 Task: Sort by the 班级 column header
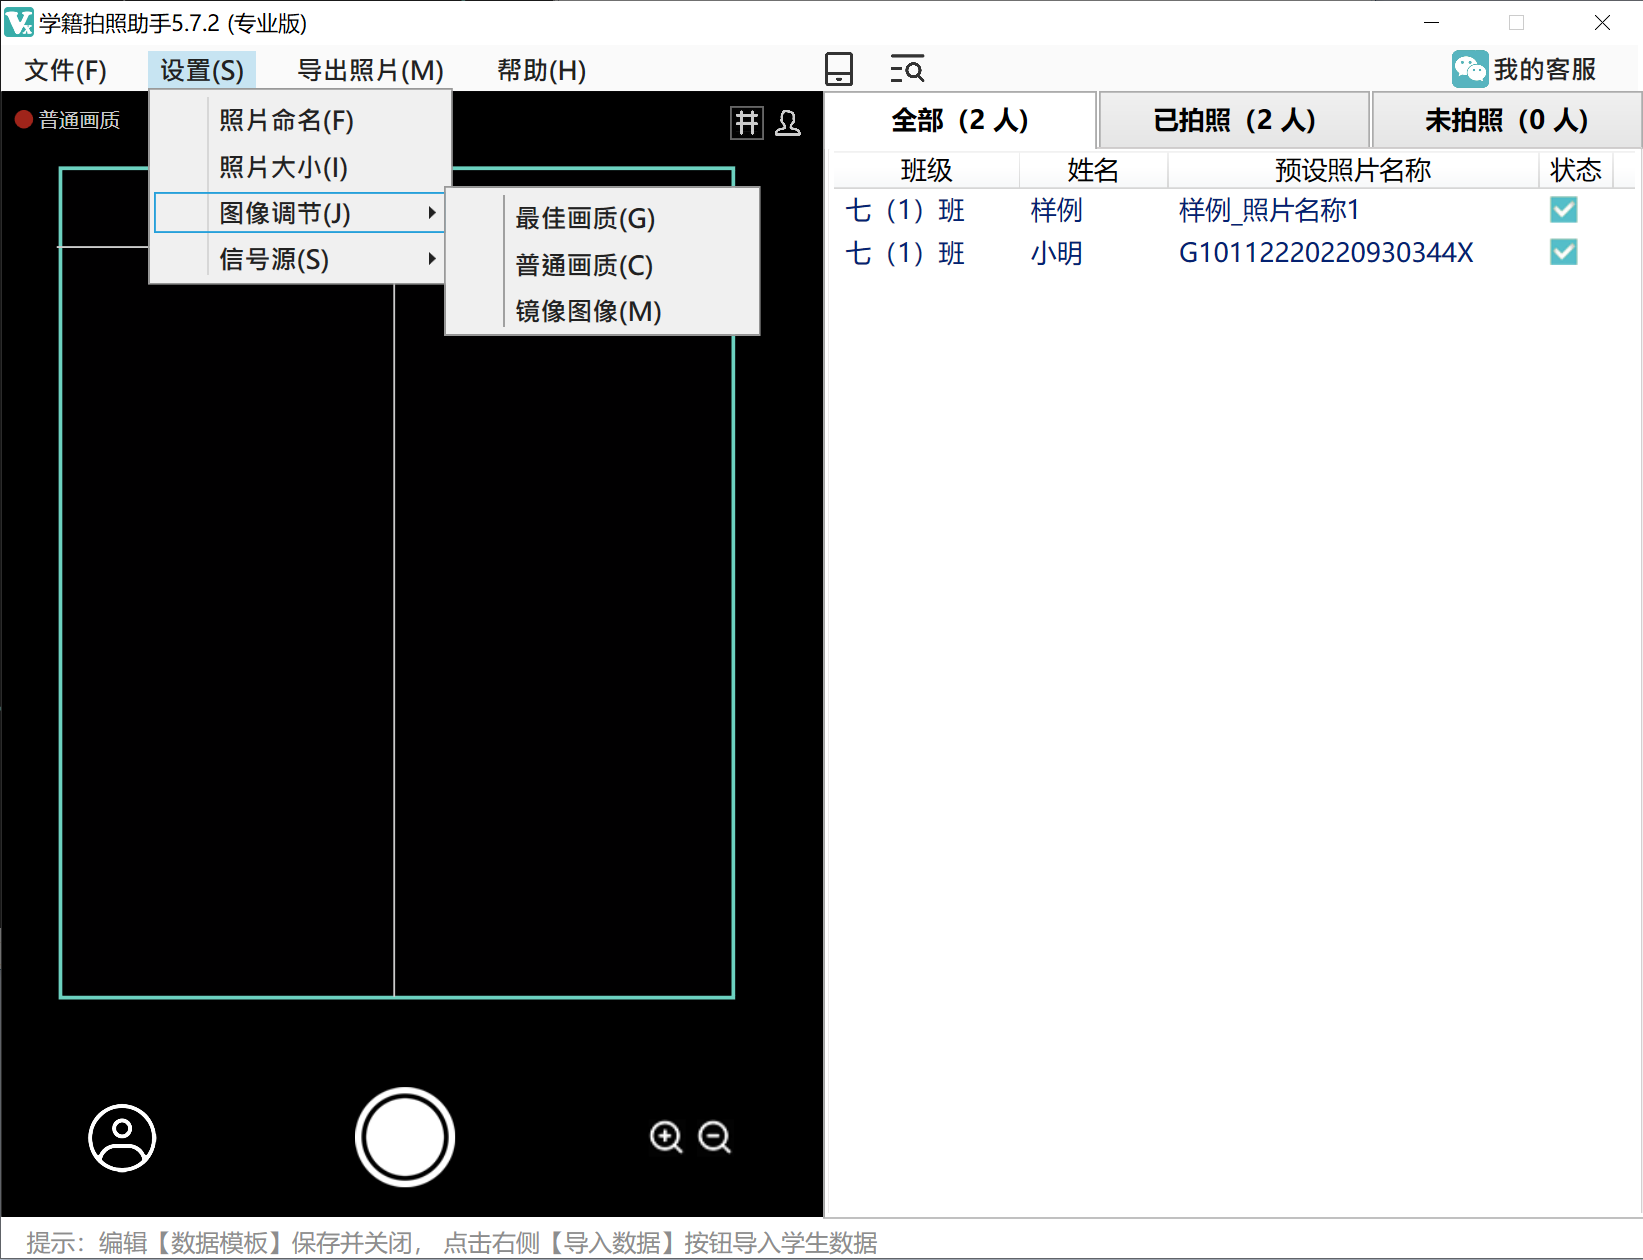click(926, 170)
